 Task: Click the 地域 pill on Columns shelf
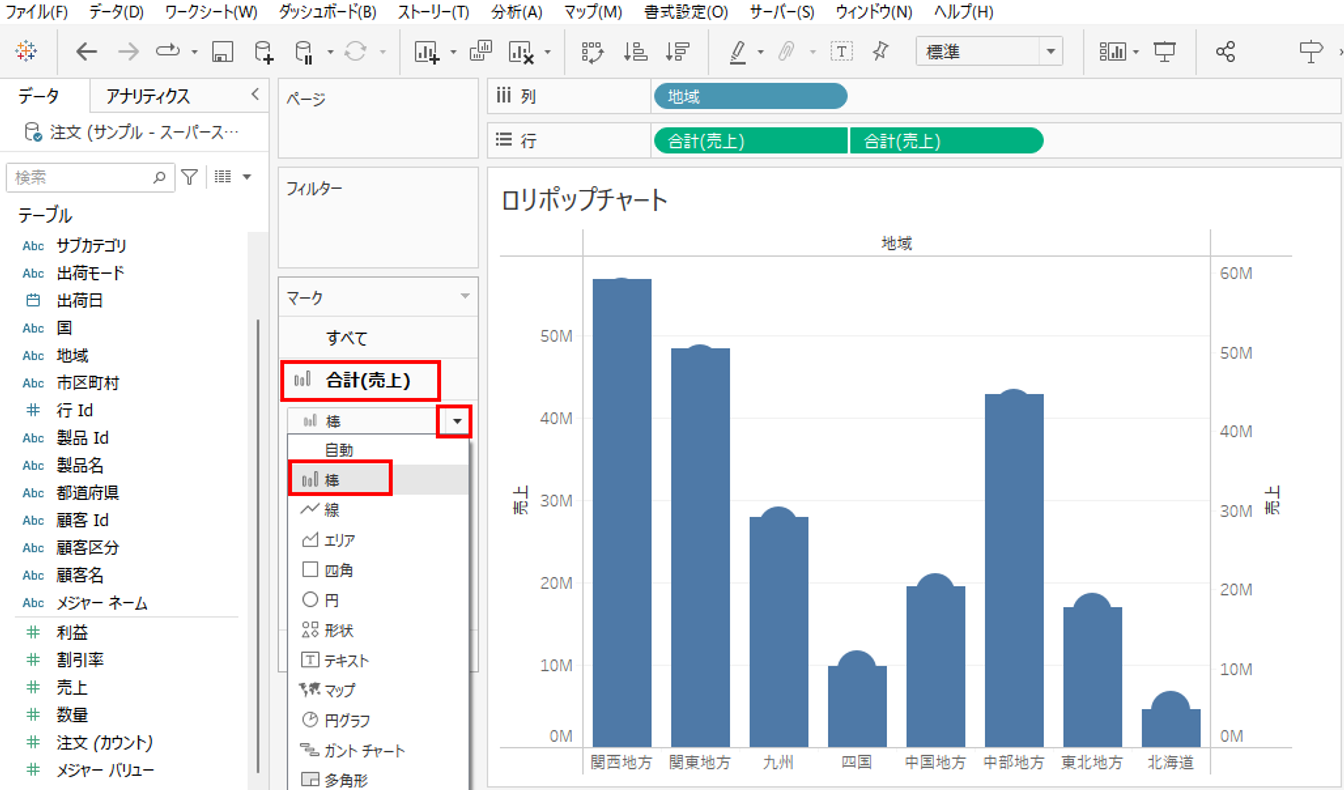(x=750, y=96)
